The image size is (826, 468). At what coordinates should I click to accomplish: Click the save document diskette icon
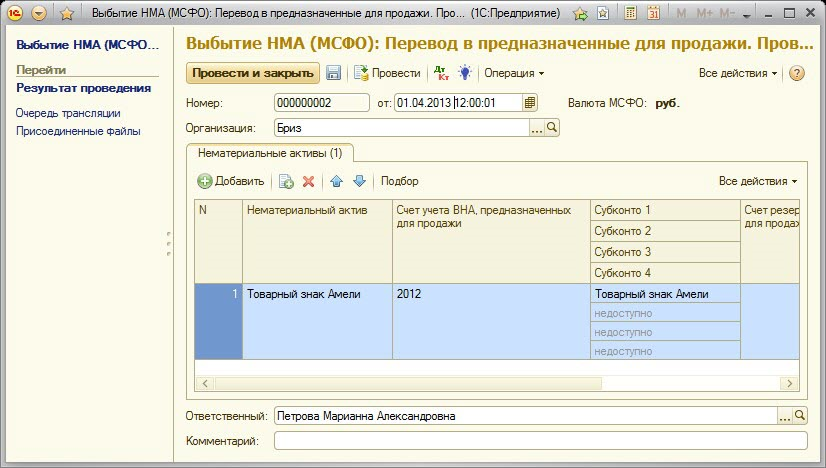point(334,74)
